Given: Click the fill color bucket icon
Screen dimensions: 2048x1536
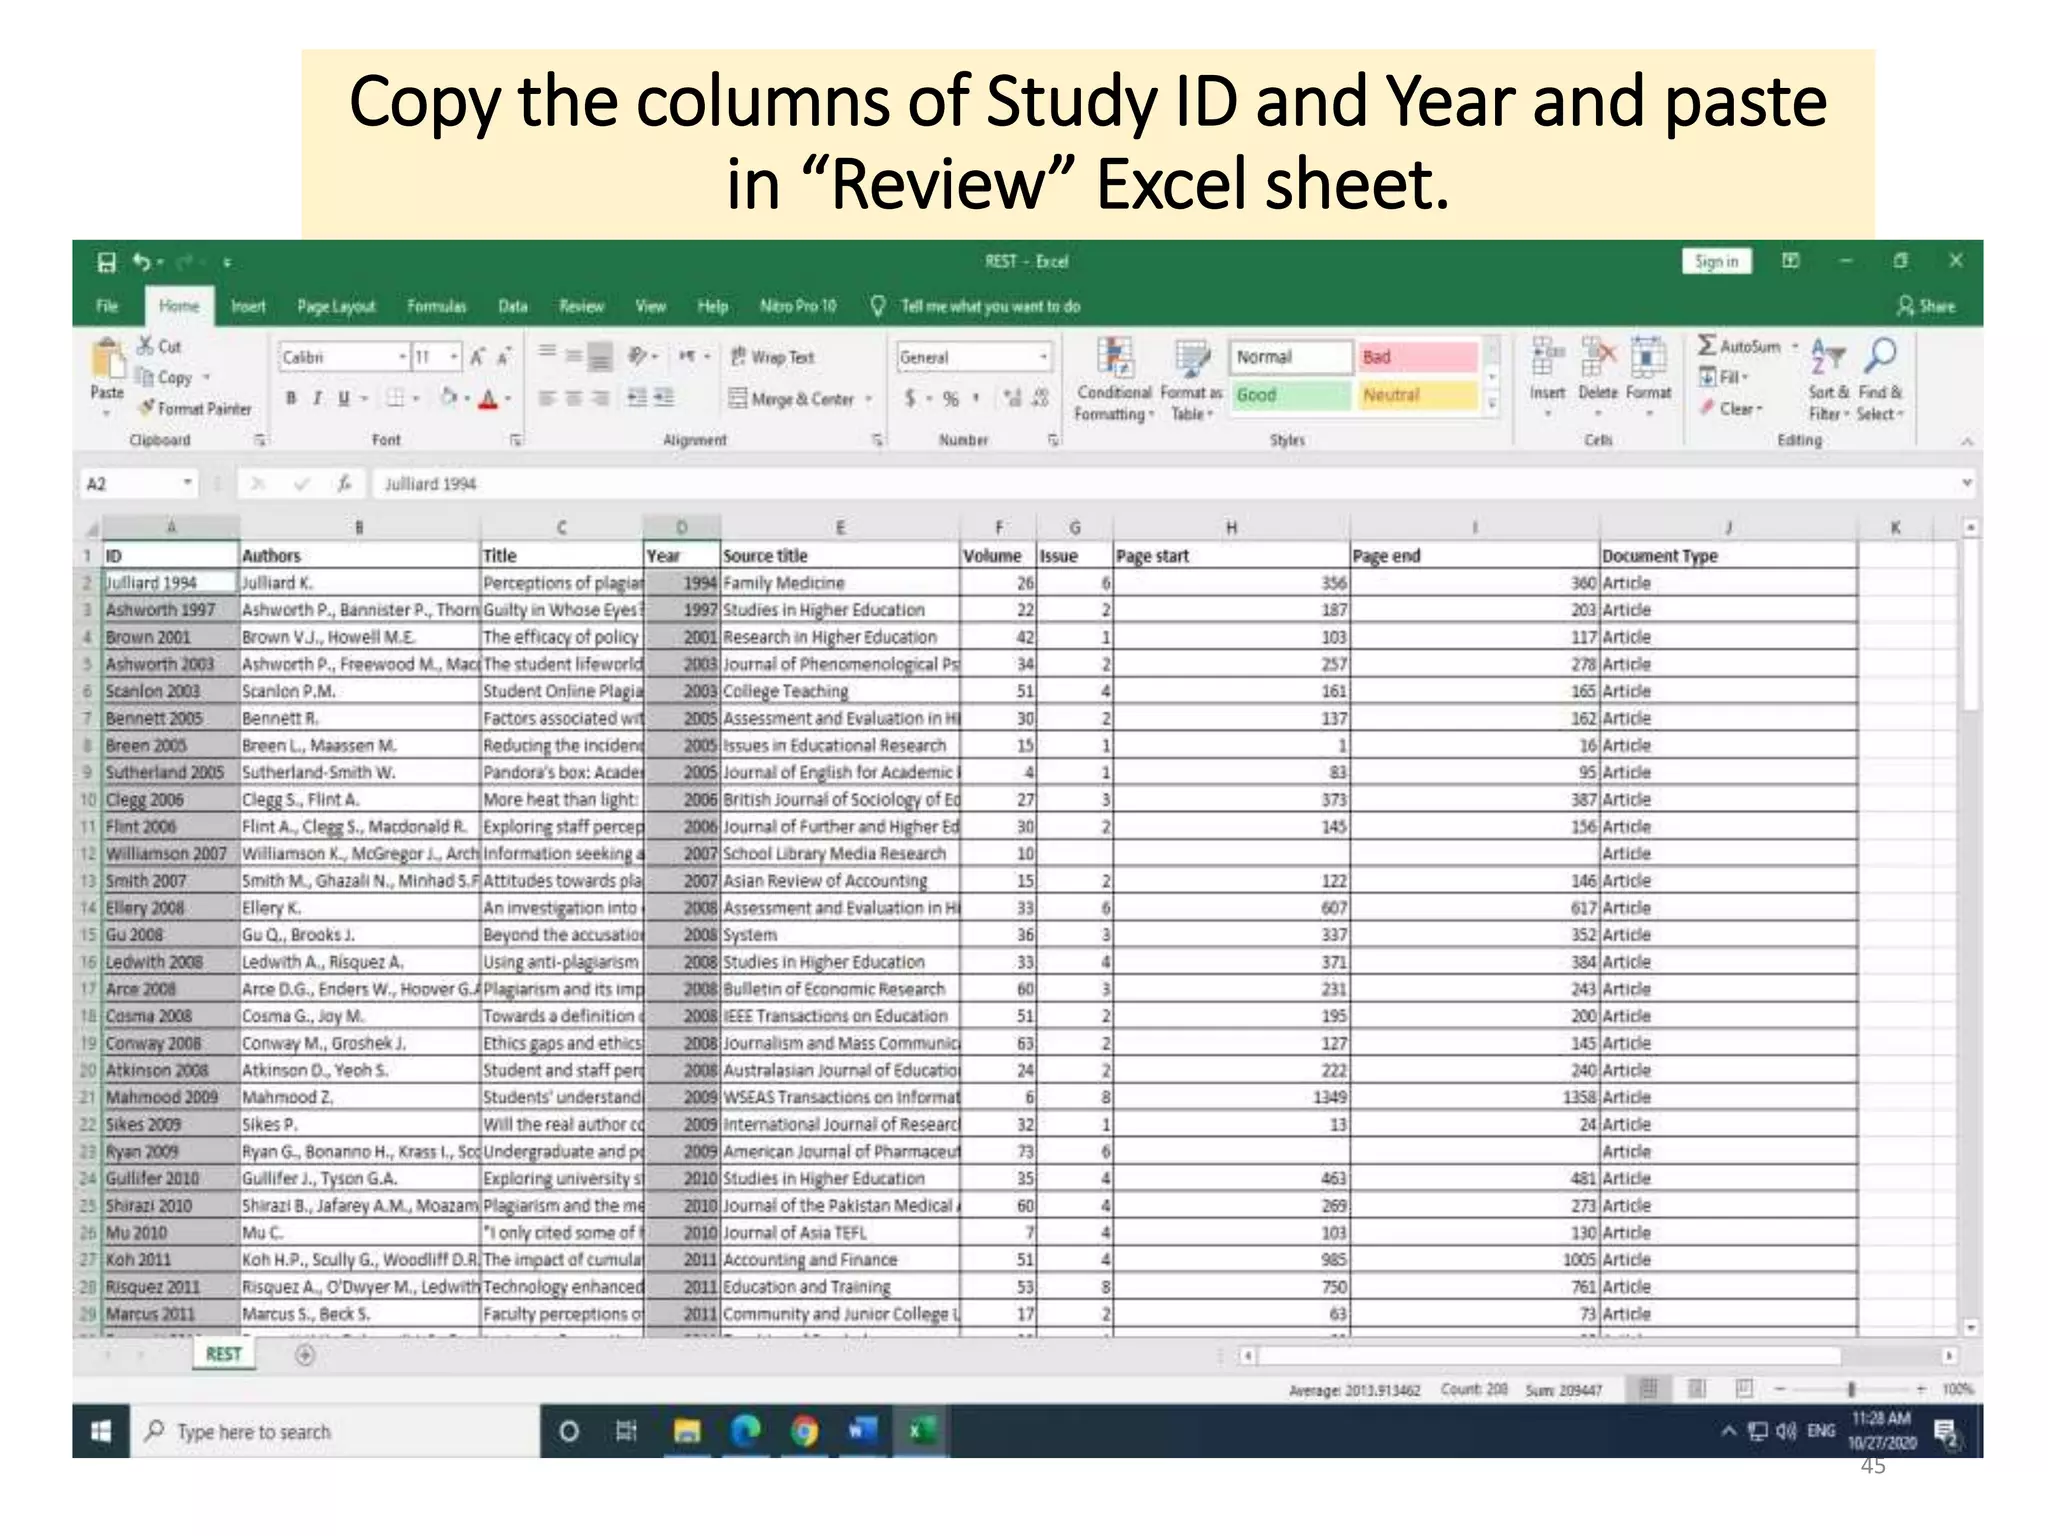Looking at the screenshot, I should pyautogui.click(x=449, y=398).
